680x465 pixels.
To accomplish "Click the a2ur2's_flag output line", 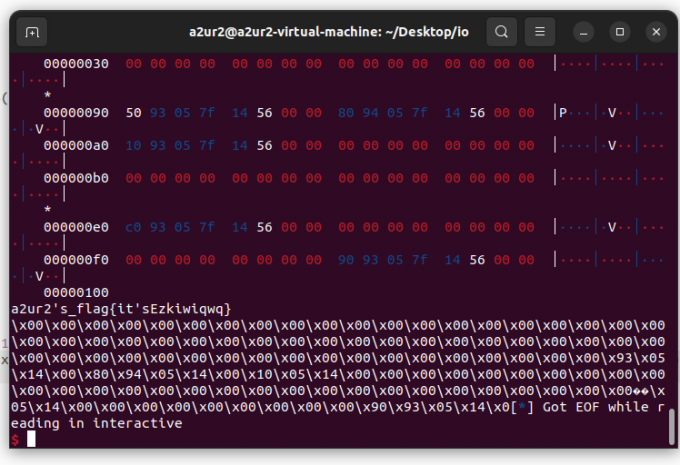I will (121, 308).
